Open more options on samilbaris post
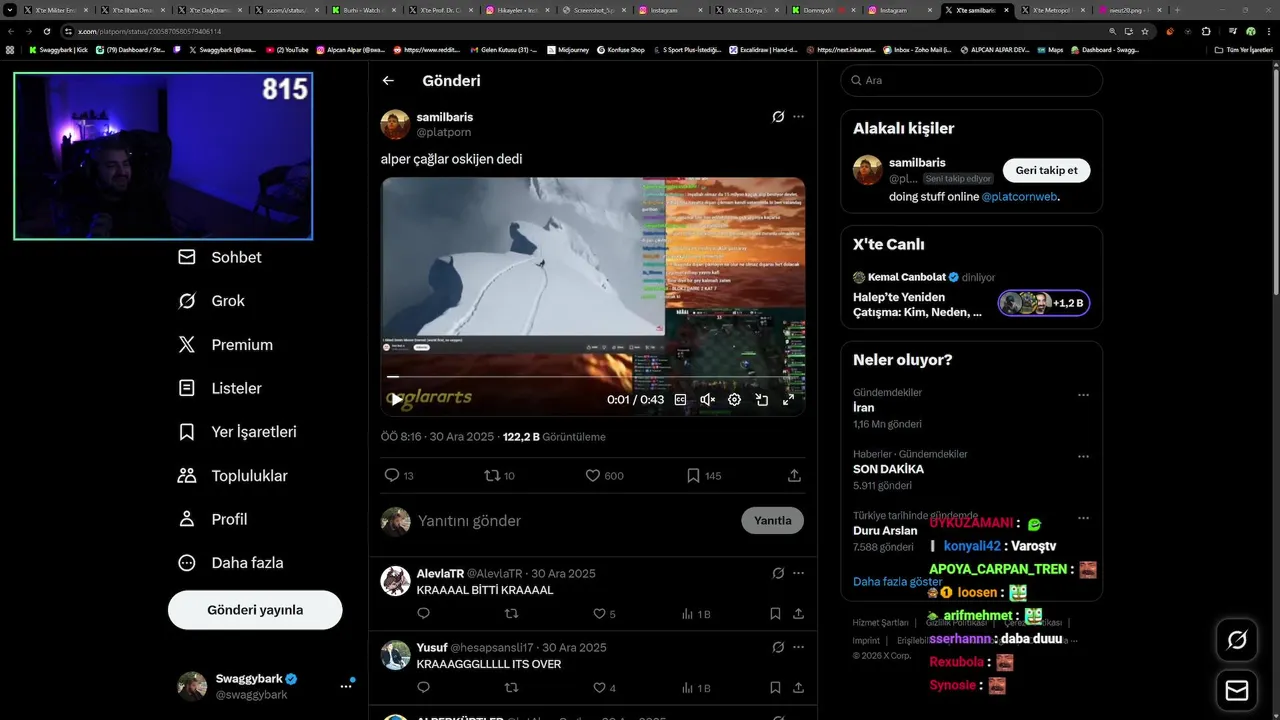This screenshot has width=1280, height=720. [x=798, y=117]
